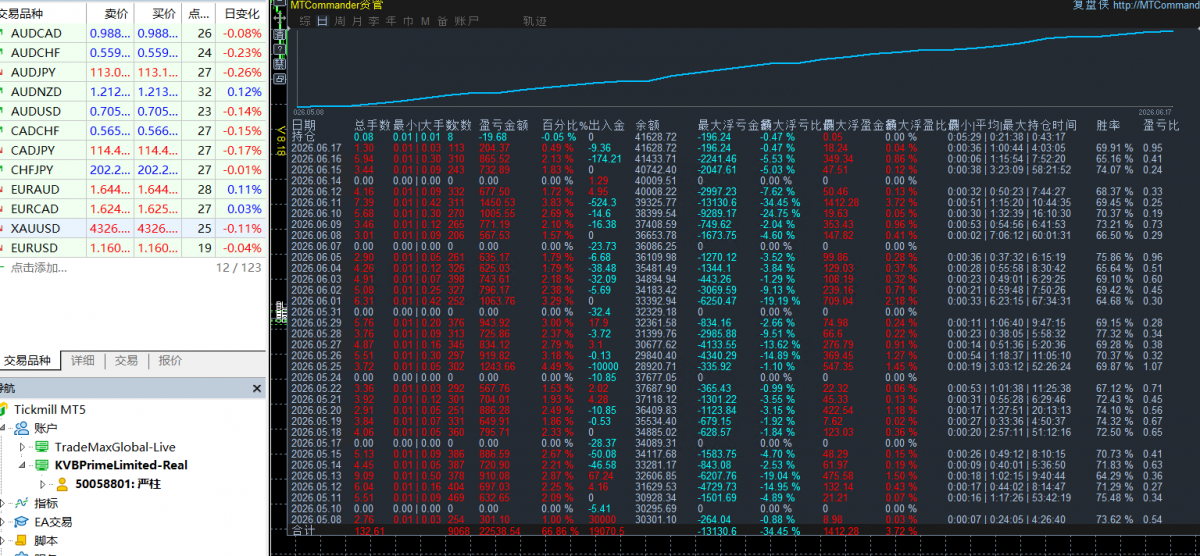Click the EA trading graduation cap icon
This screenshot has width=1200, height=556.
pyautogui.click(x=21, y=521)
